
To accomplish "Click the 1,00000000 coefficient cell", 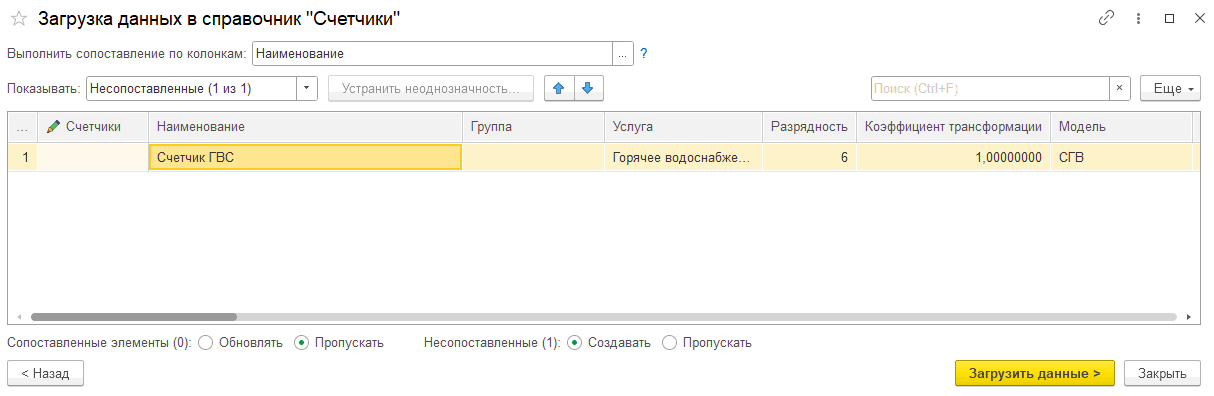I will pos(953,157).
